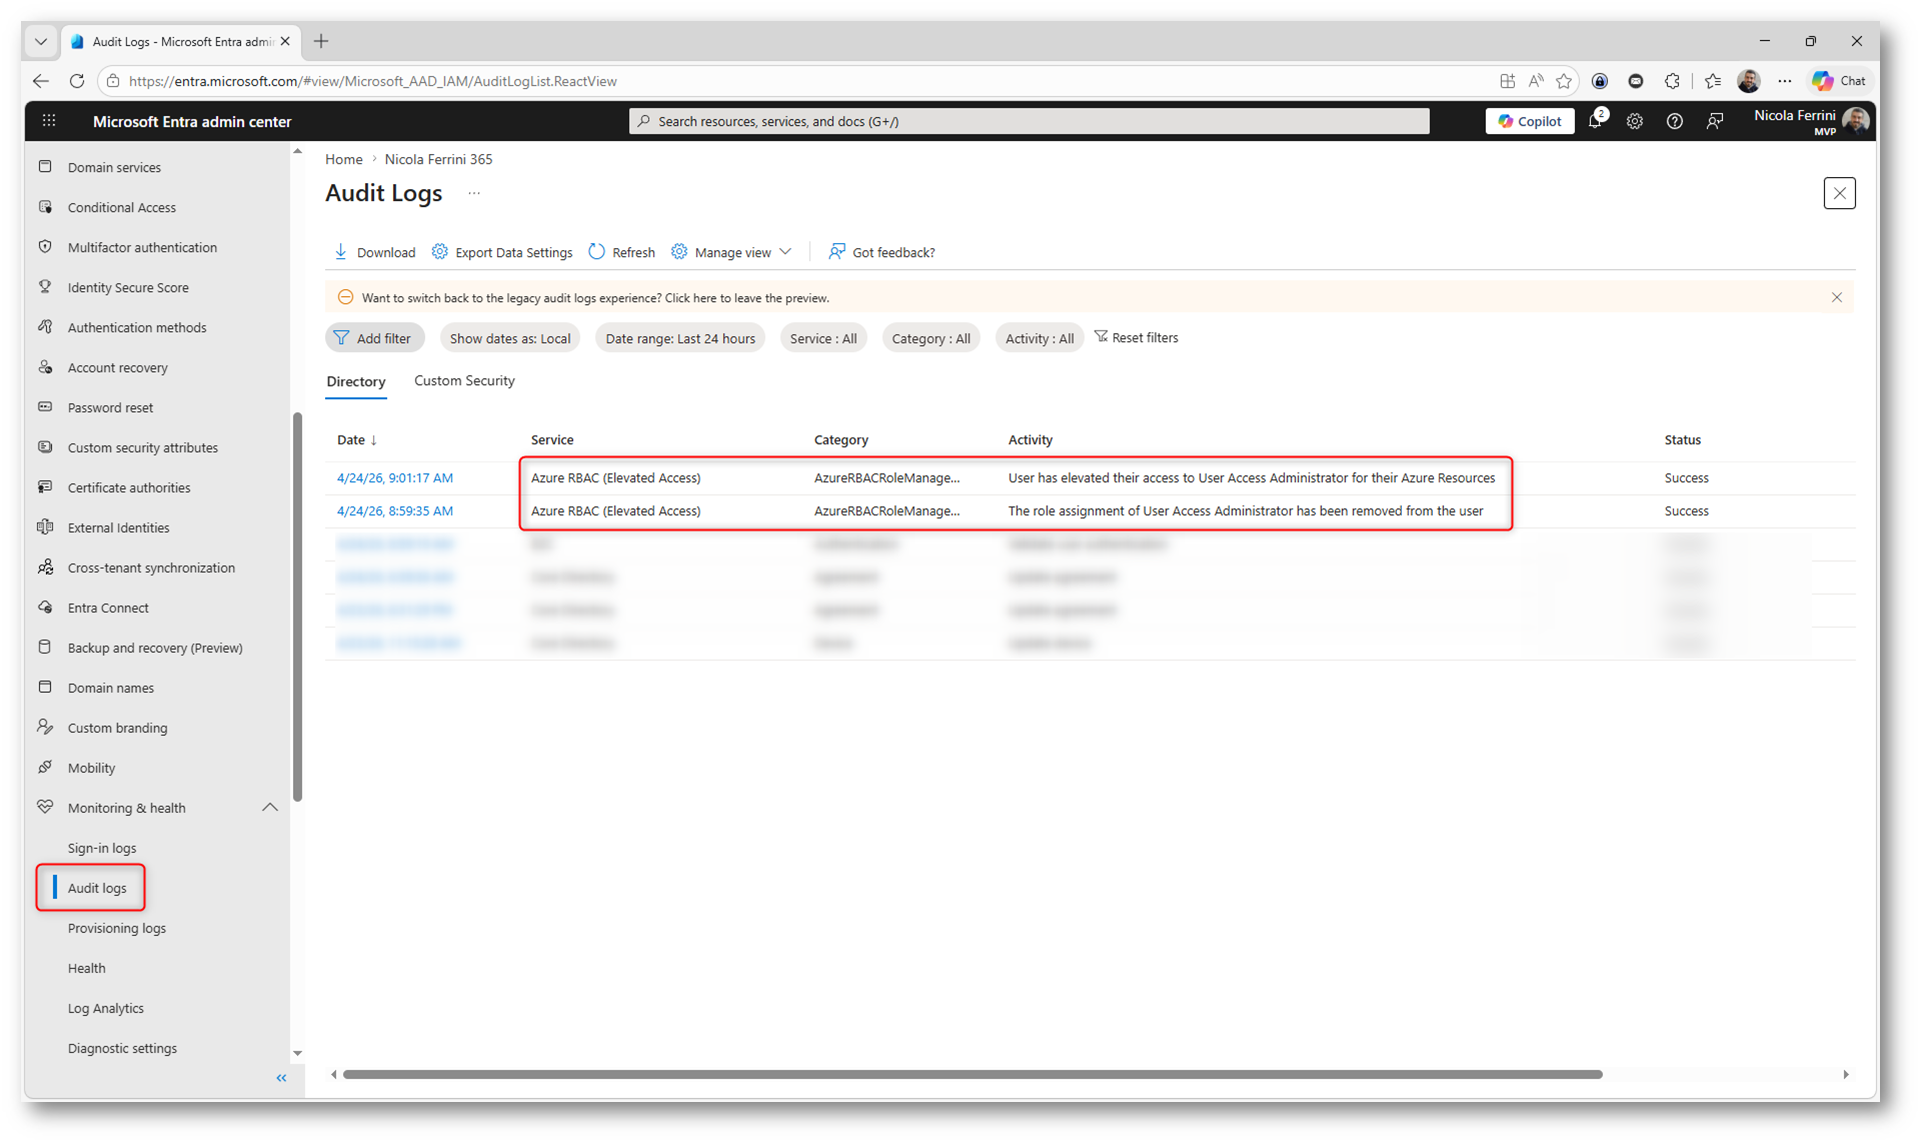The width and height of the screenshot is (1922, 1144).
Task: Open the Service All filter
Action: click(x=822, y=338)
